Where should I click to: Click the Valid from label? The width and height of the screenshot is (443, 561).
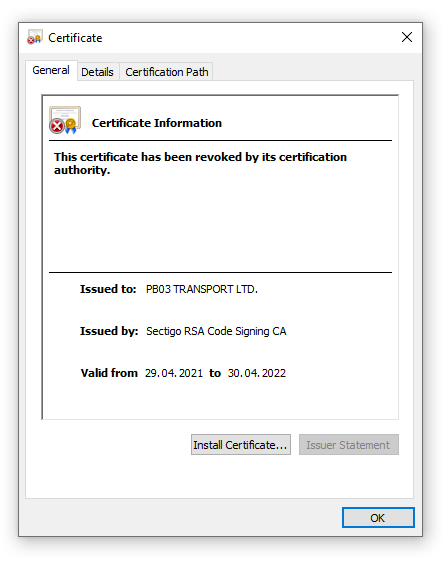click(x=109, y=373)
